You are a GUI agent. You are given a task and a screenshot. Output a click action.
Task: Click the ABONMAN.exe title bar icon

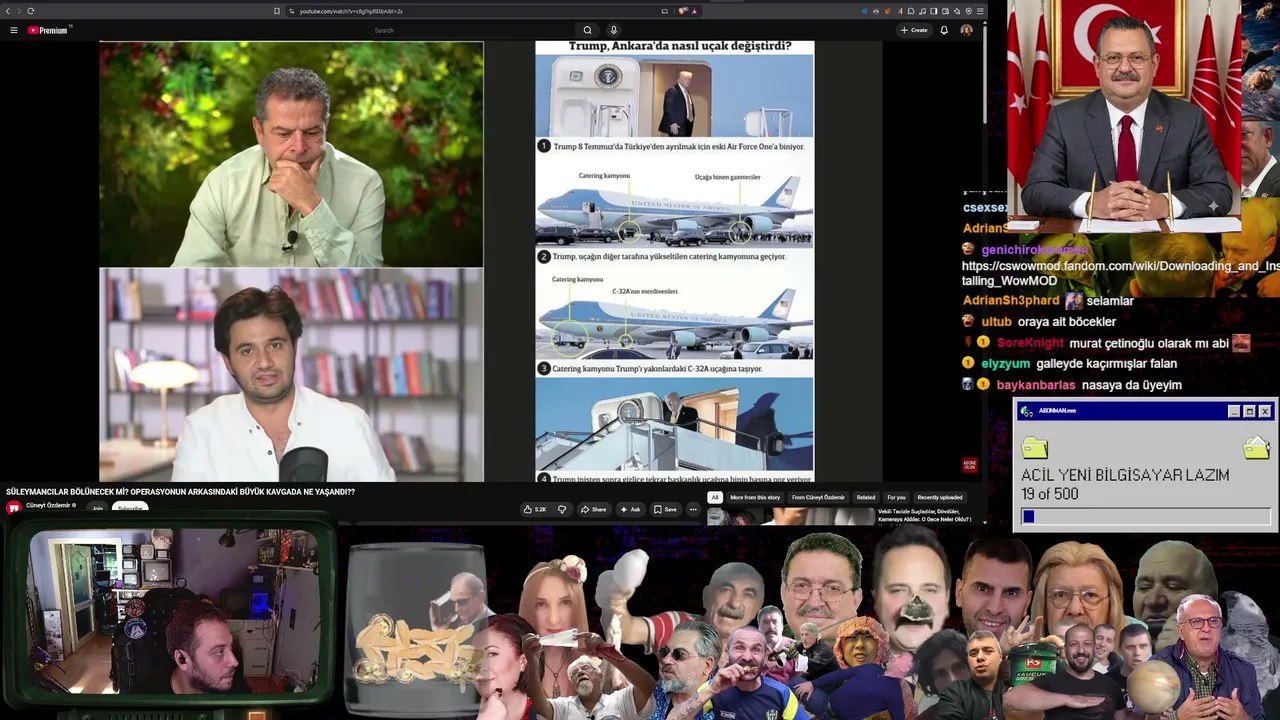1026,411
